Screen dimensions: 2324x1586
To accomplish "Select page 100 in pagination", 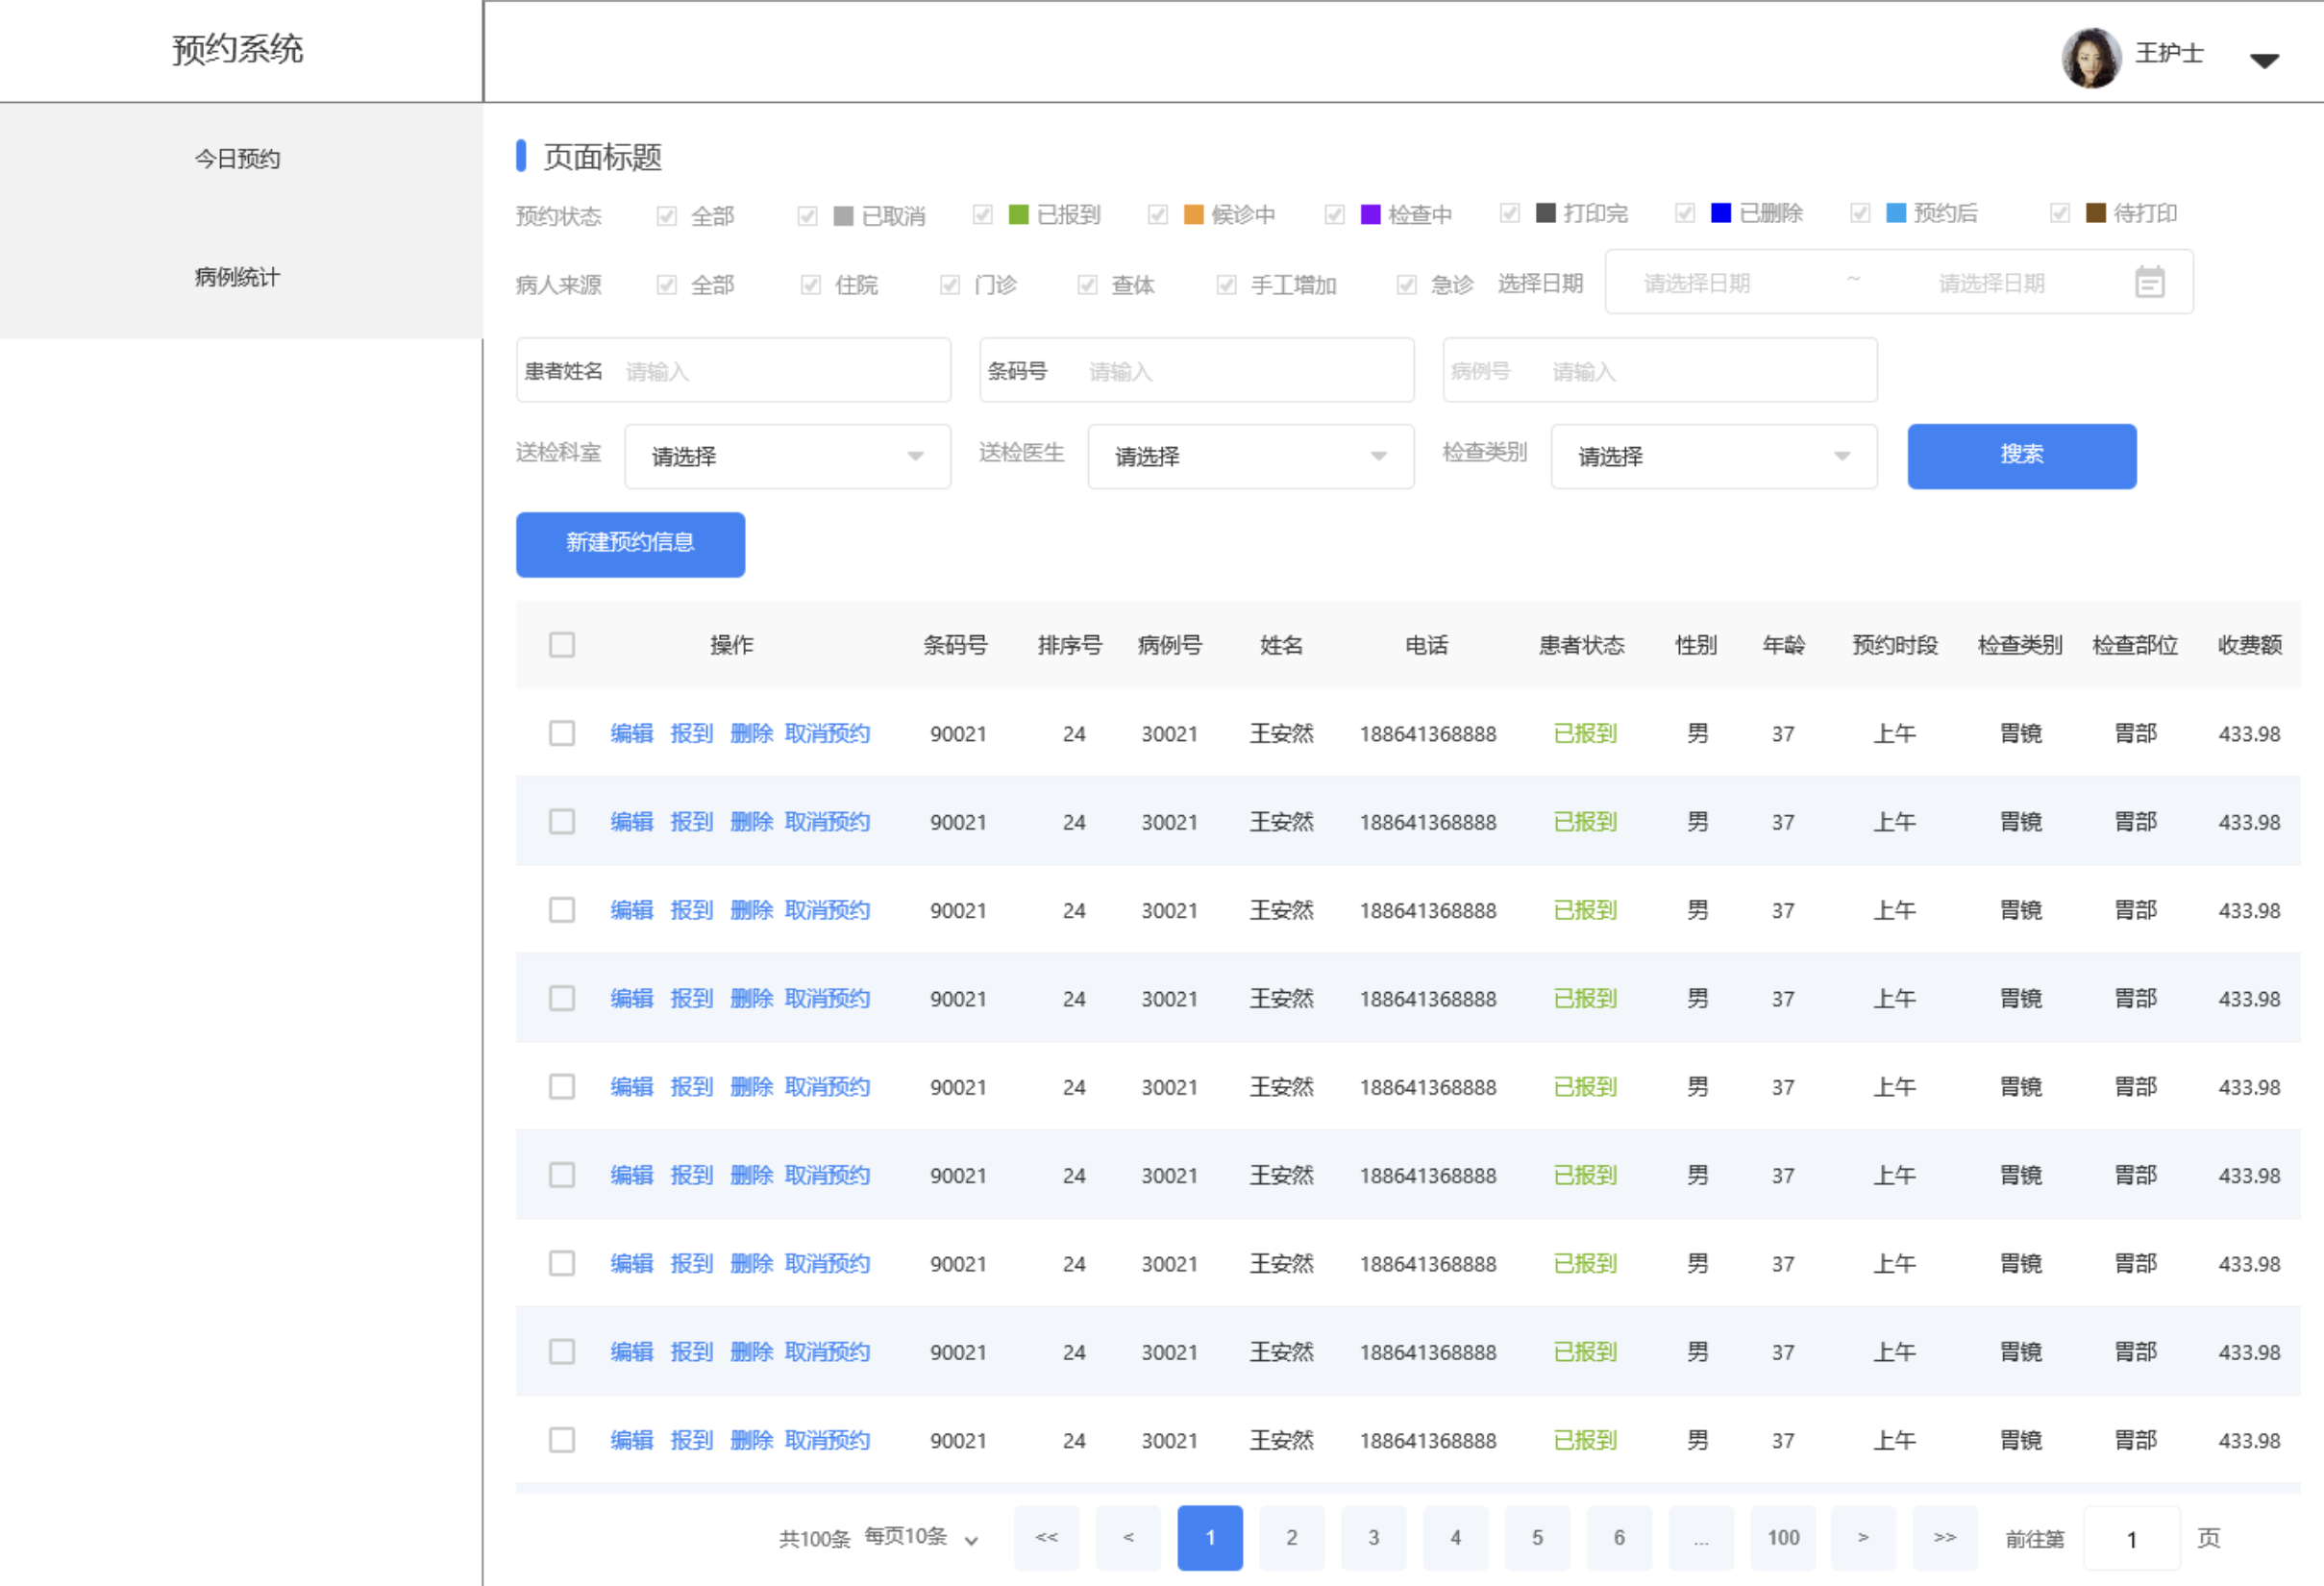I will click(1783, 1537).
